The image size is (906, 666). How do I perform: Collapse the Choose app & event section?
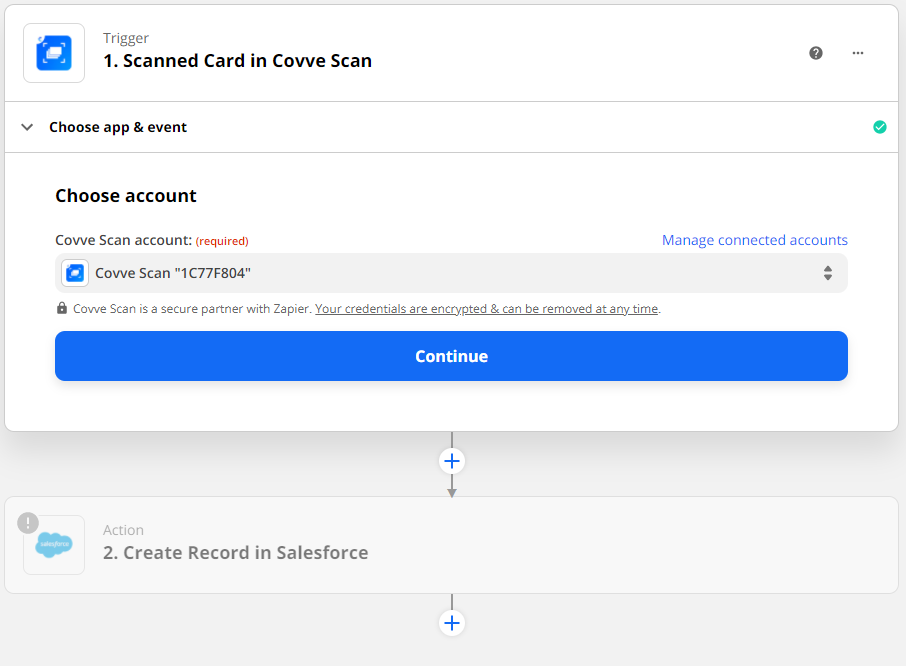tap(28, 127)
